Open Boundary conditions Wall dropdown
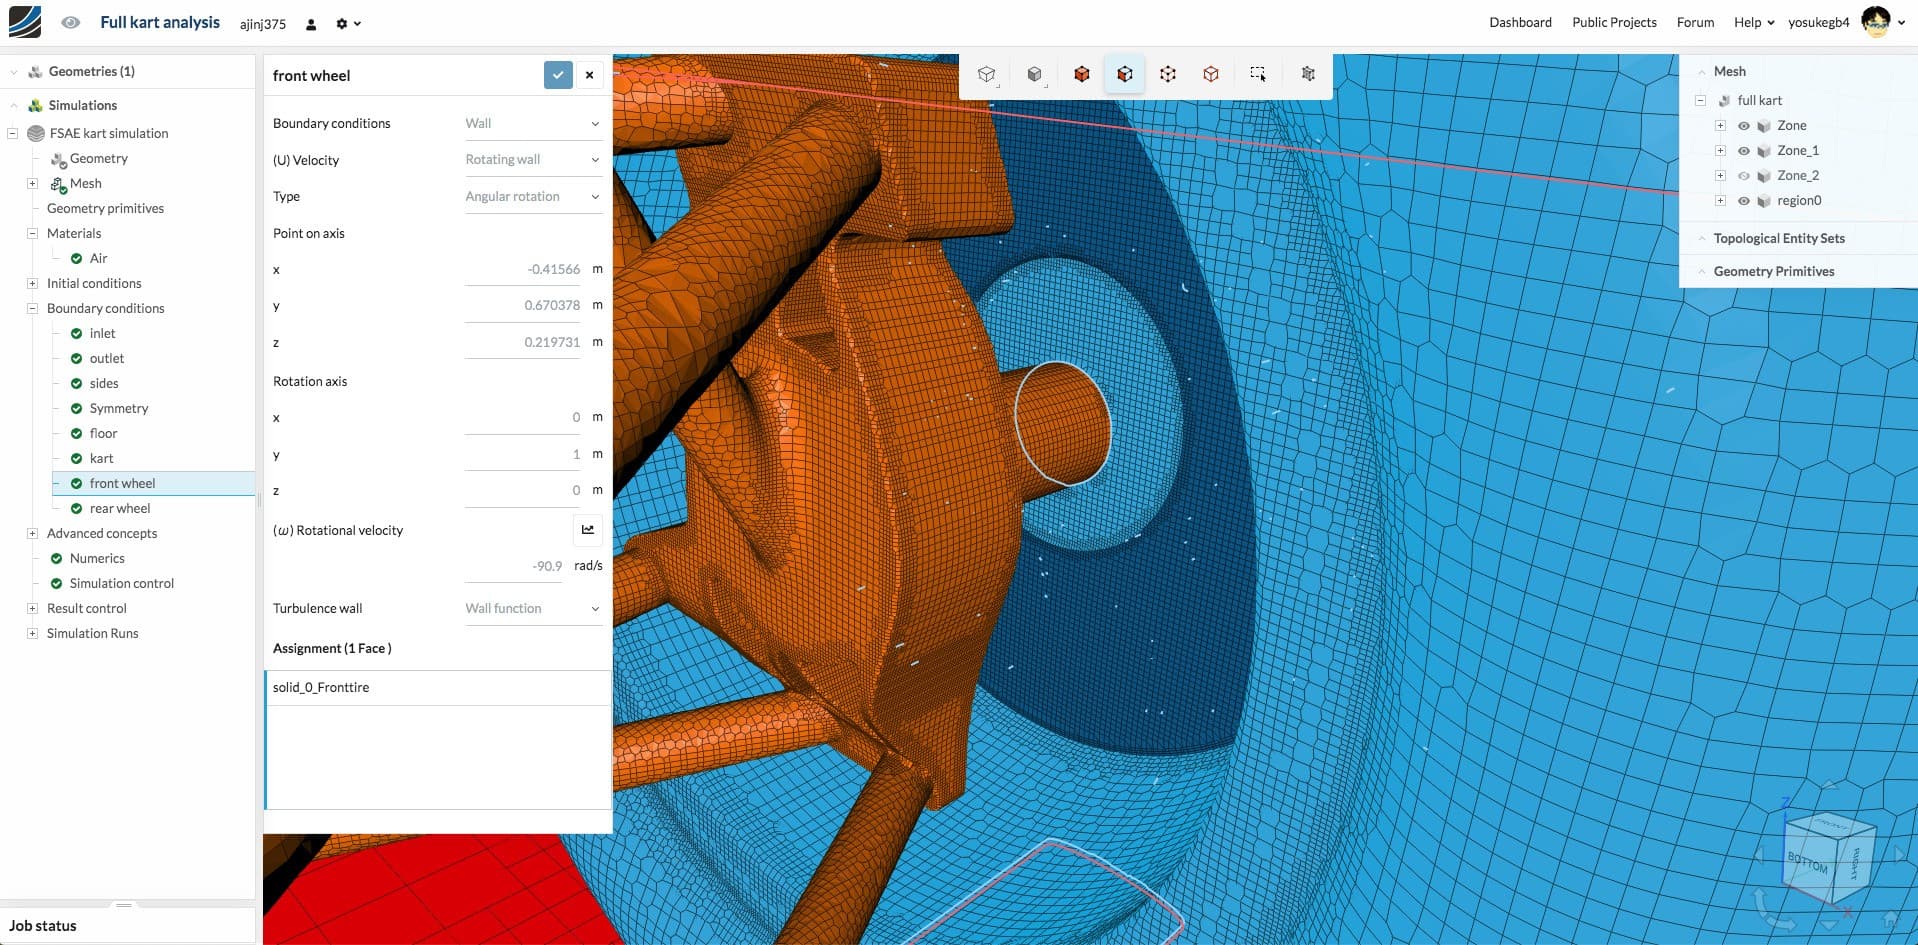Viewport: 1918px width, 945px height. (533, 123)
